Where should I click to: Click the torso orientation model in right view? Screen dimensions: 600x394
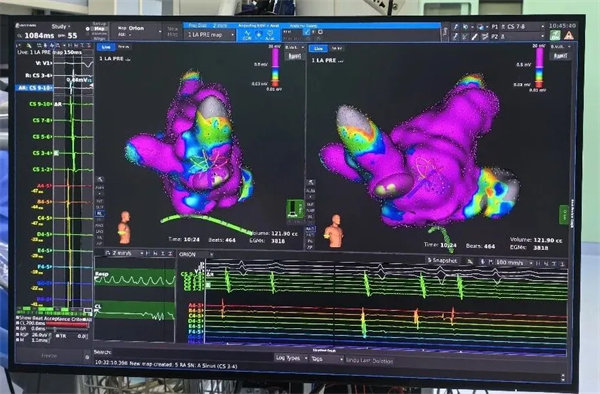tap(334, 231)
